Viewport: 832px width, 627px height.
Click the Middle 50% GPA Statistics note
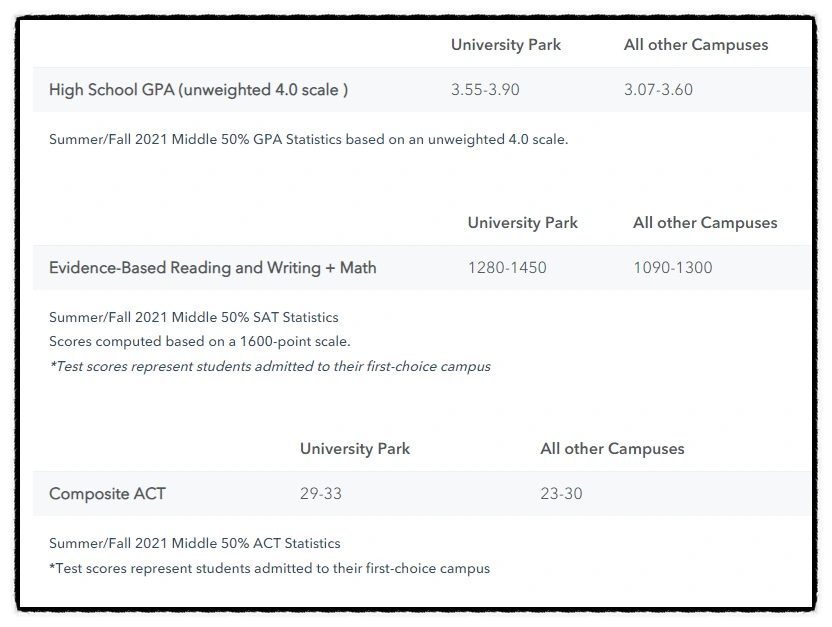pos(308,139)
